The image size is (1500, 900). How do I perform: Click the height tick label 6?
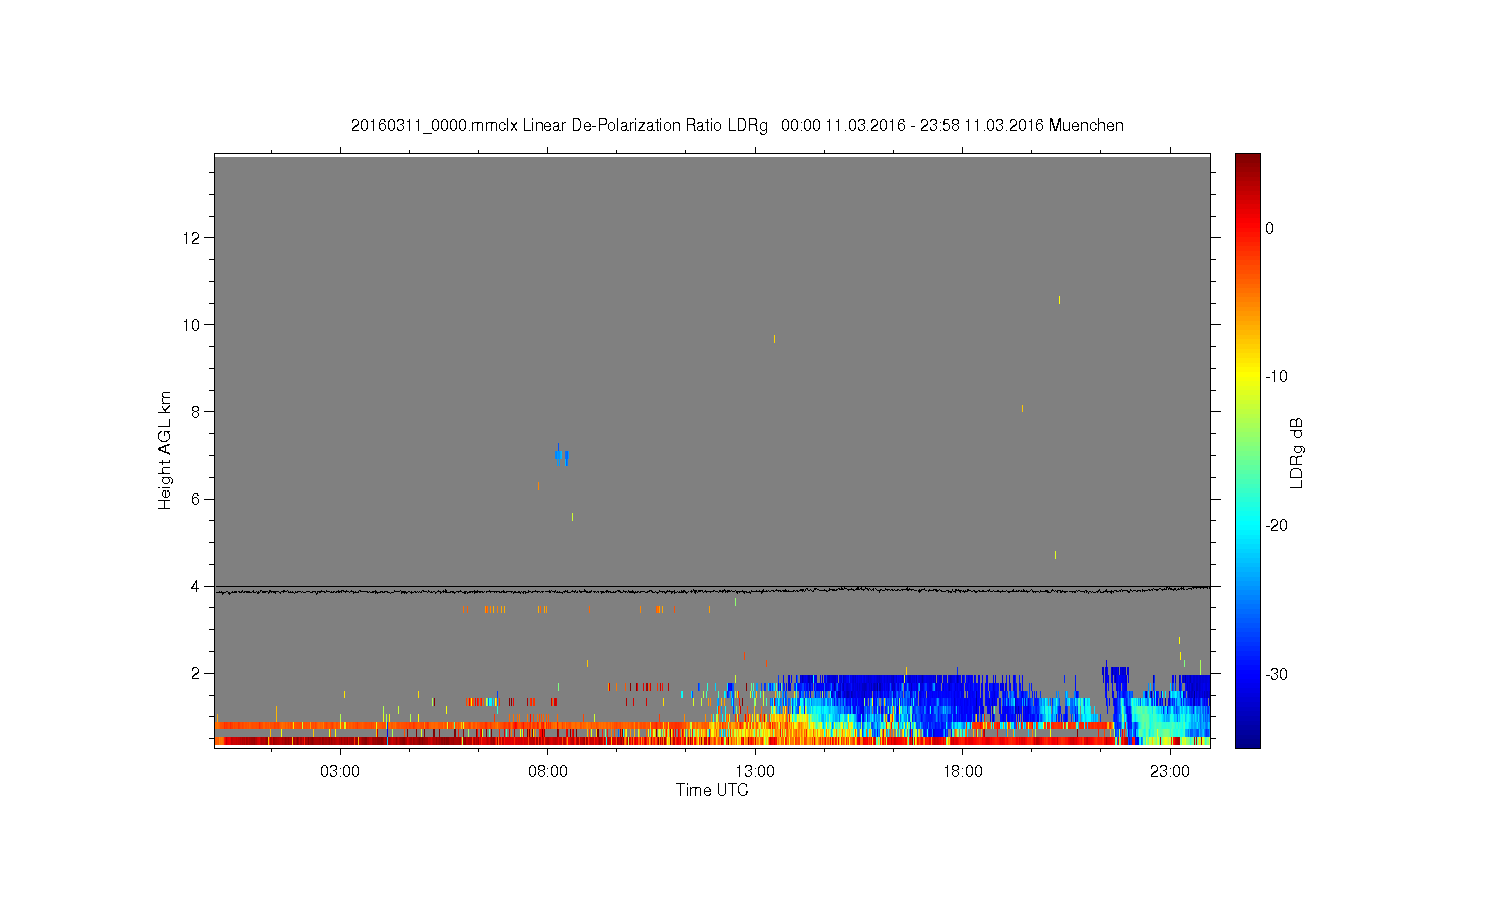197,499
